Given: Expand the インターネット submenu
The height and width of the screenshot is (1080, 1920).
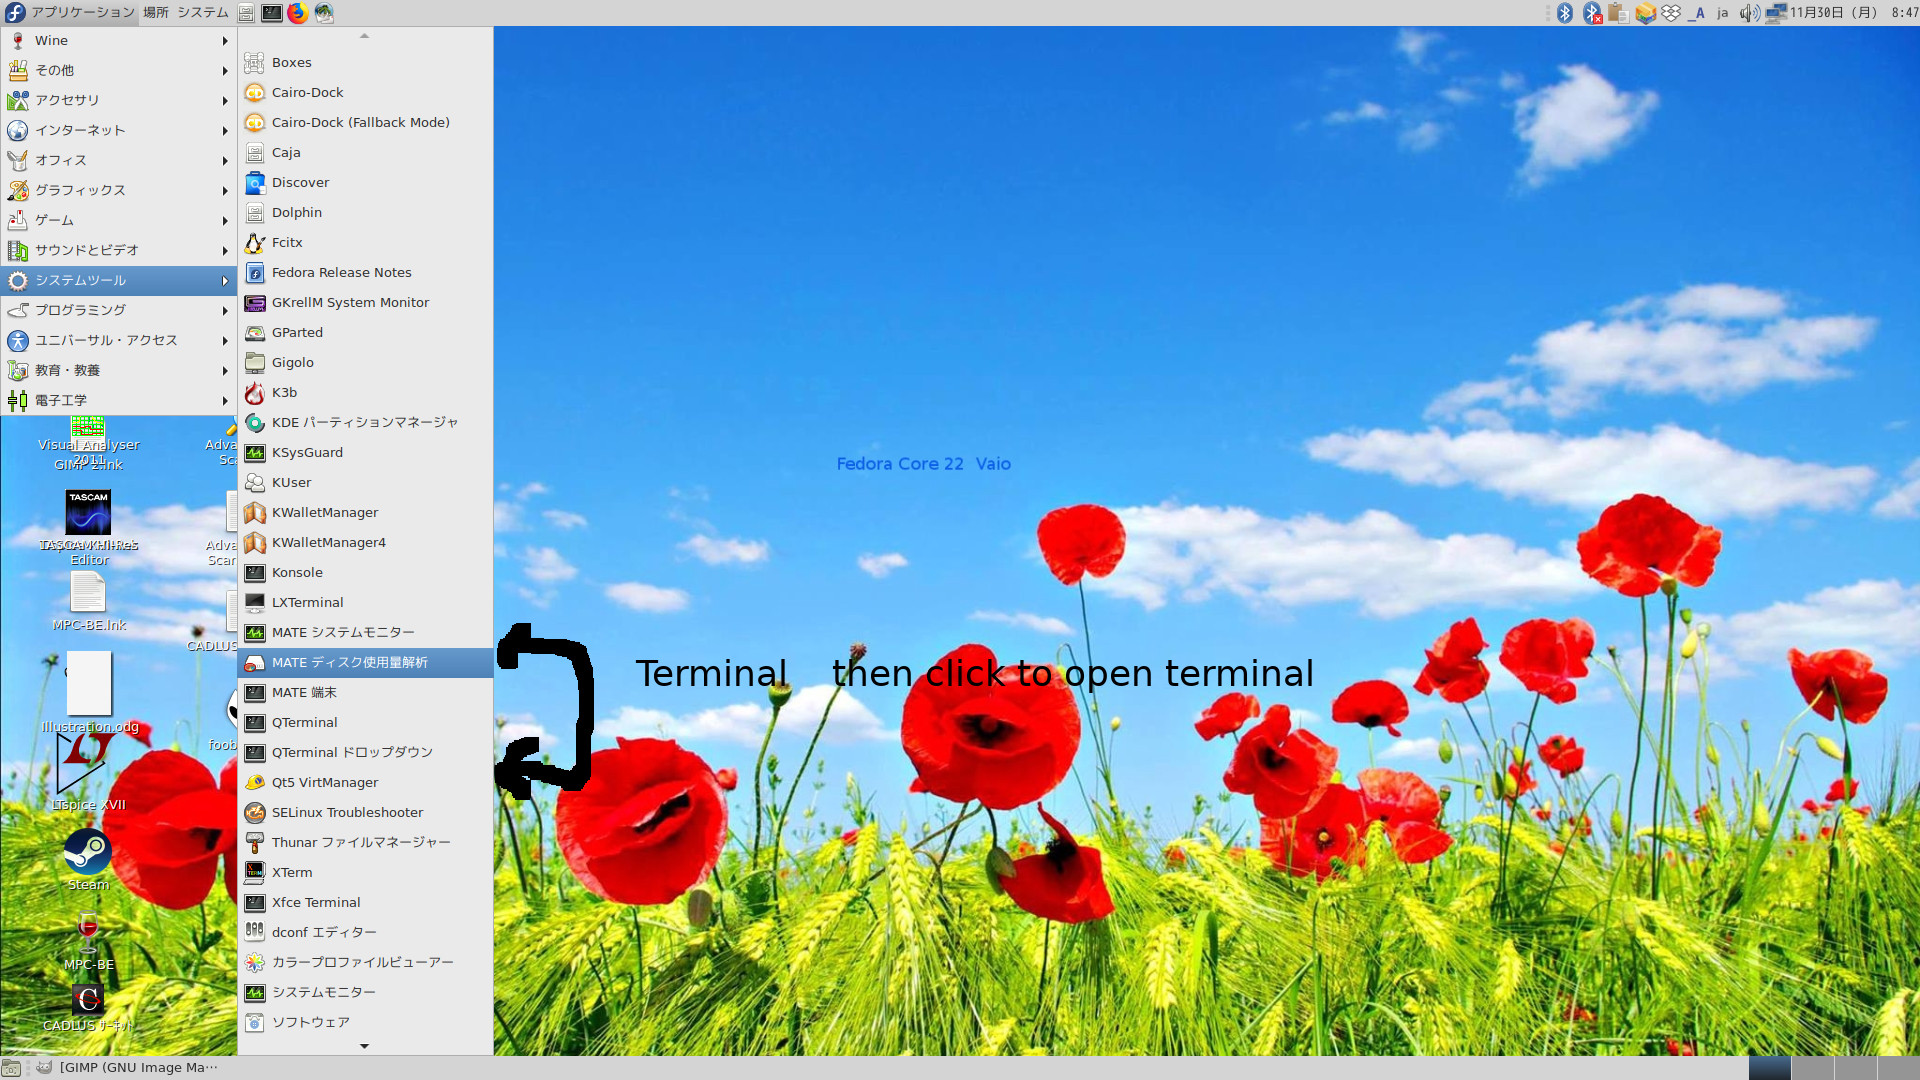Looking at the screenshot, I should 118,131.
